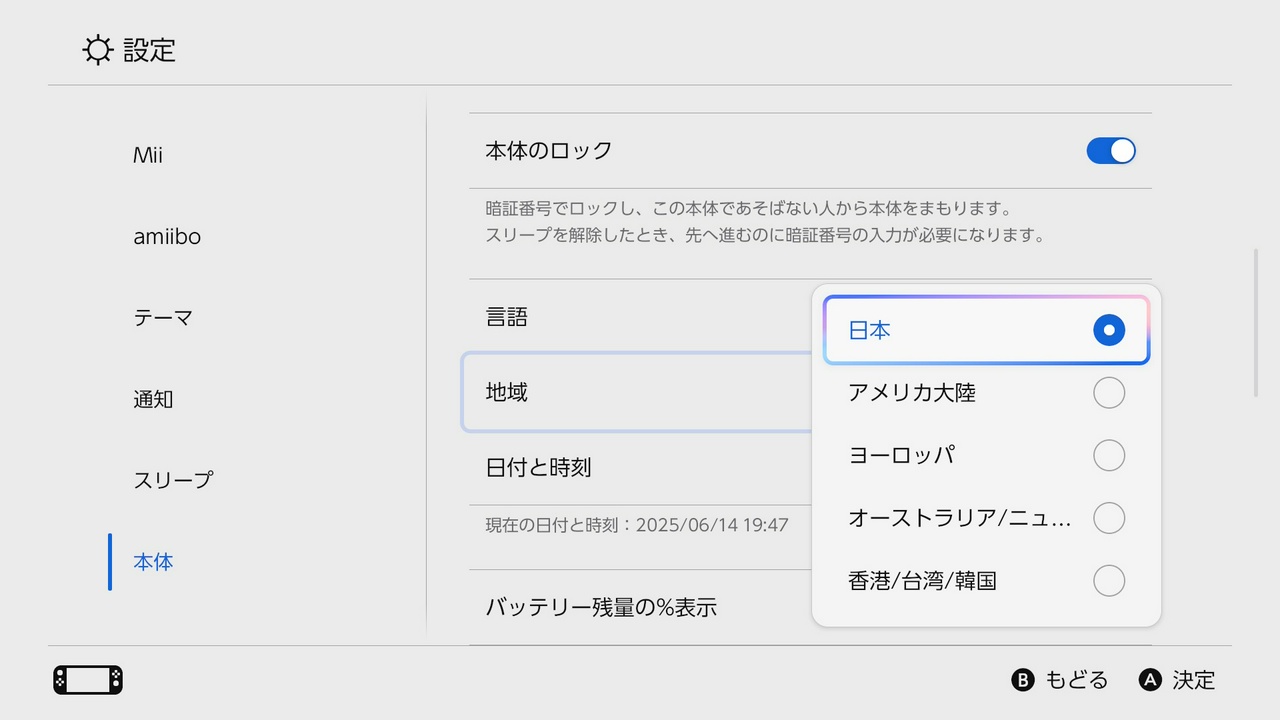Switch to the Mii settings section
This screenshot has width=1280, height=720.
(x=148, y=155)
